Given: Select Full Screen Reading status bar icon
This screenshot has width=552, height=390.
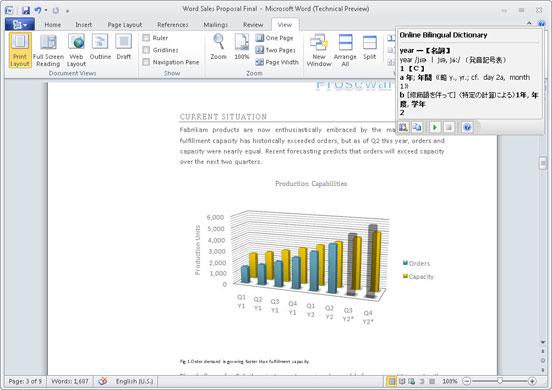Looking at the screenshot, I should tap(402, 381).
